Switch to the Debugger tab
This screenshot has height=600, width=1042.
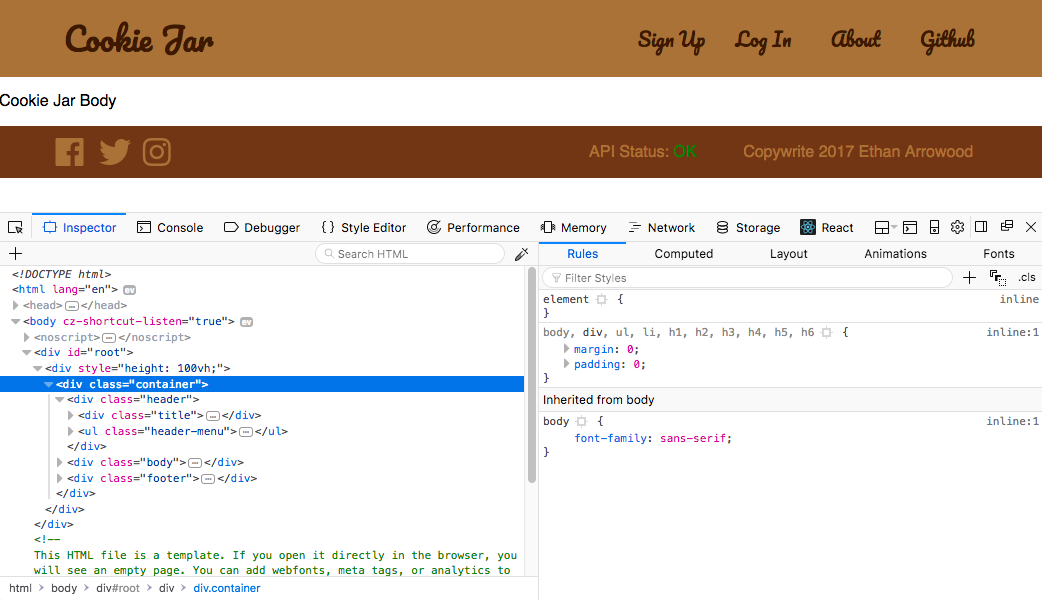[262, 227]
